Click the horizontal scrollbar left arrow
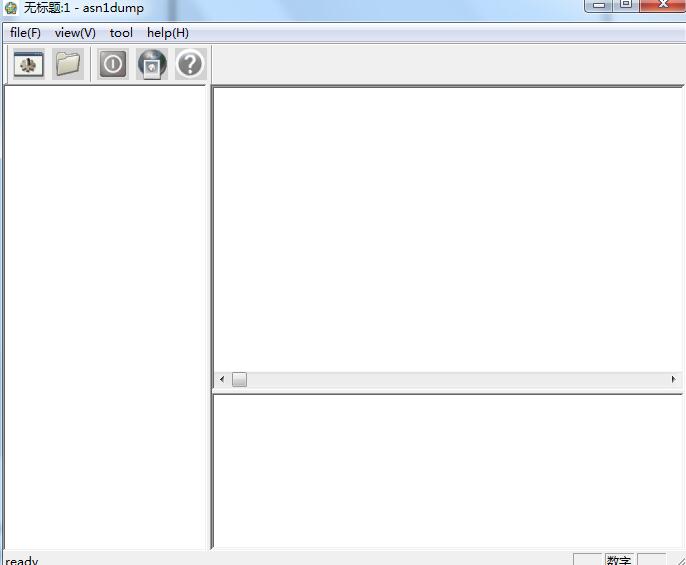 (222, 379)
